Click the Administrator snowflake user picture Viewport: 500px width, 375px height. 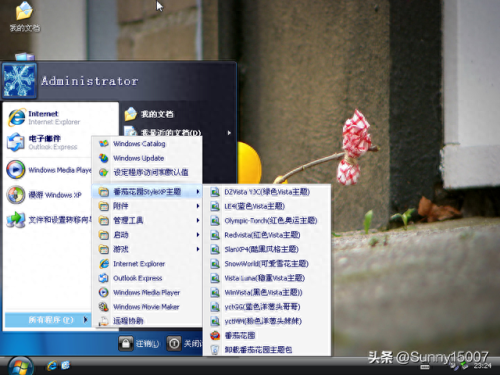click(19, 80)
